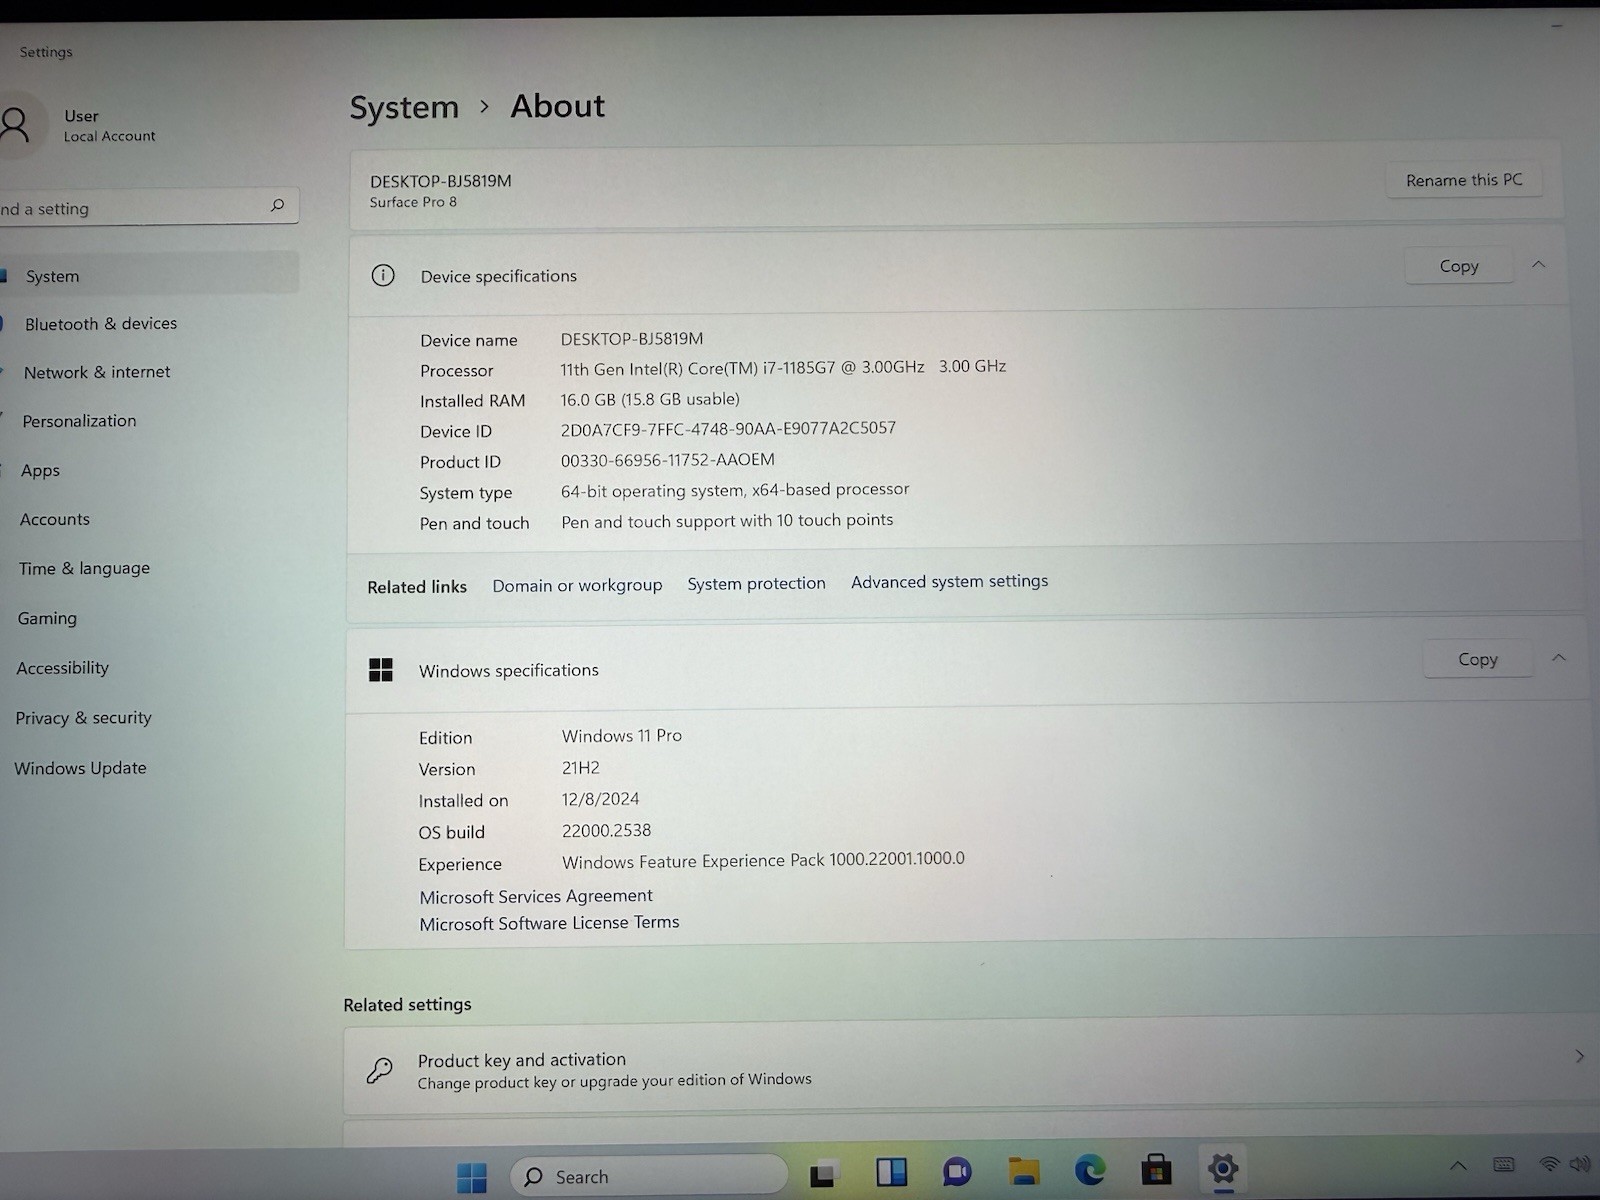This screenshot has height=1200, width=1600.
Task: Open the Domain or workgroup link
Action: [x=577, y=585]
